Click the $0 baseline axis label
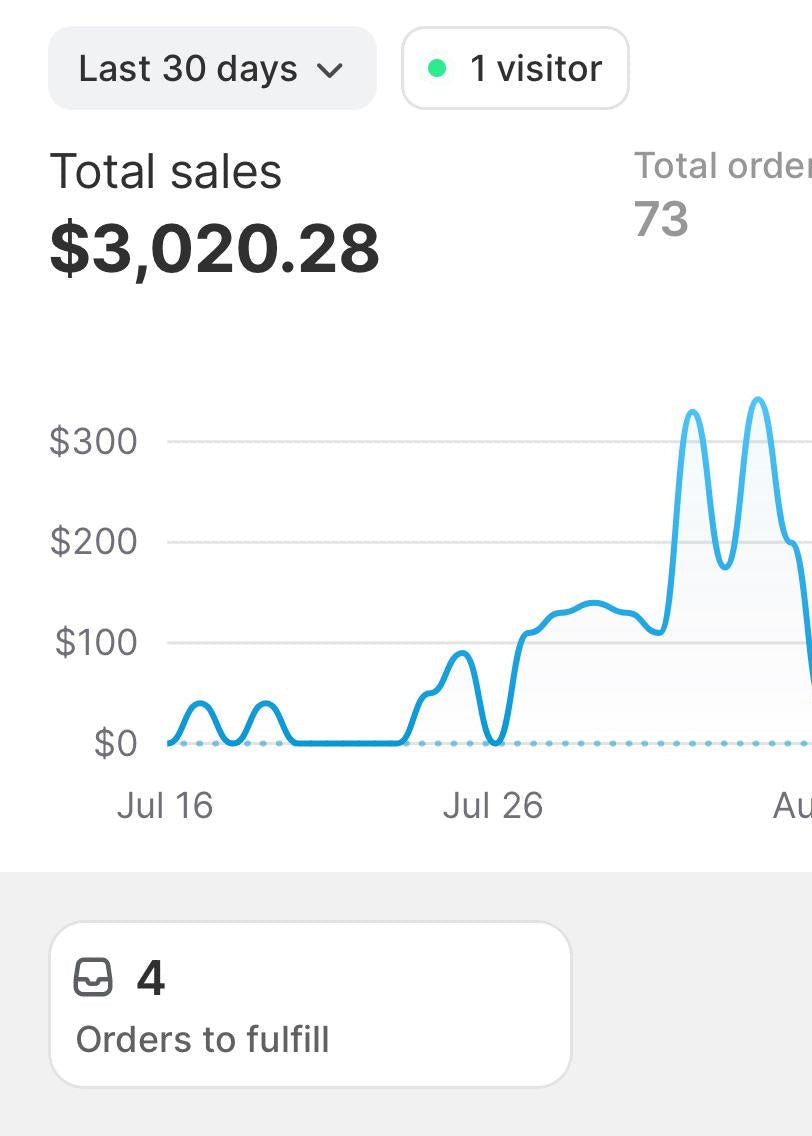The width and height of the screenshot is (812, 1136). 116,743
